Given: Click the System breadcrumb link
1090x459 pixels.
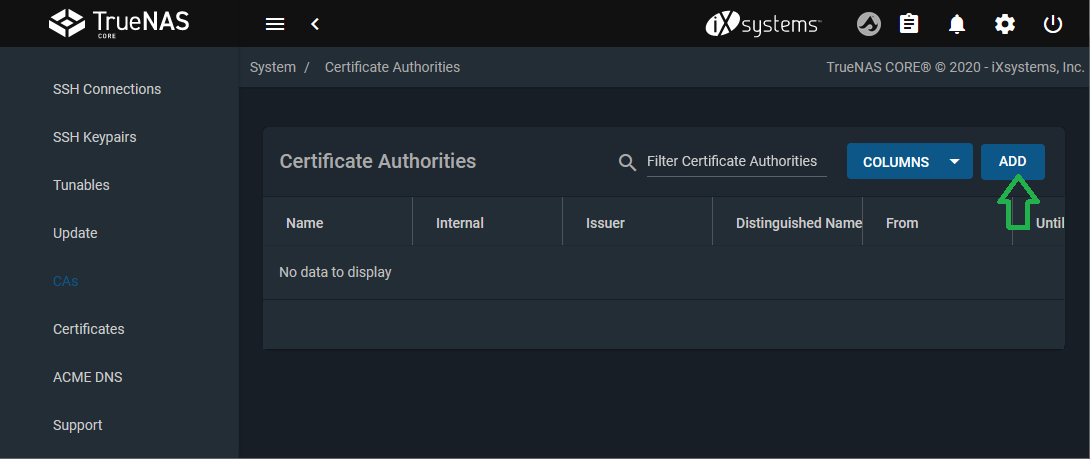Looking at the screenshot, I should [x=273, y=67].
